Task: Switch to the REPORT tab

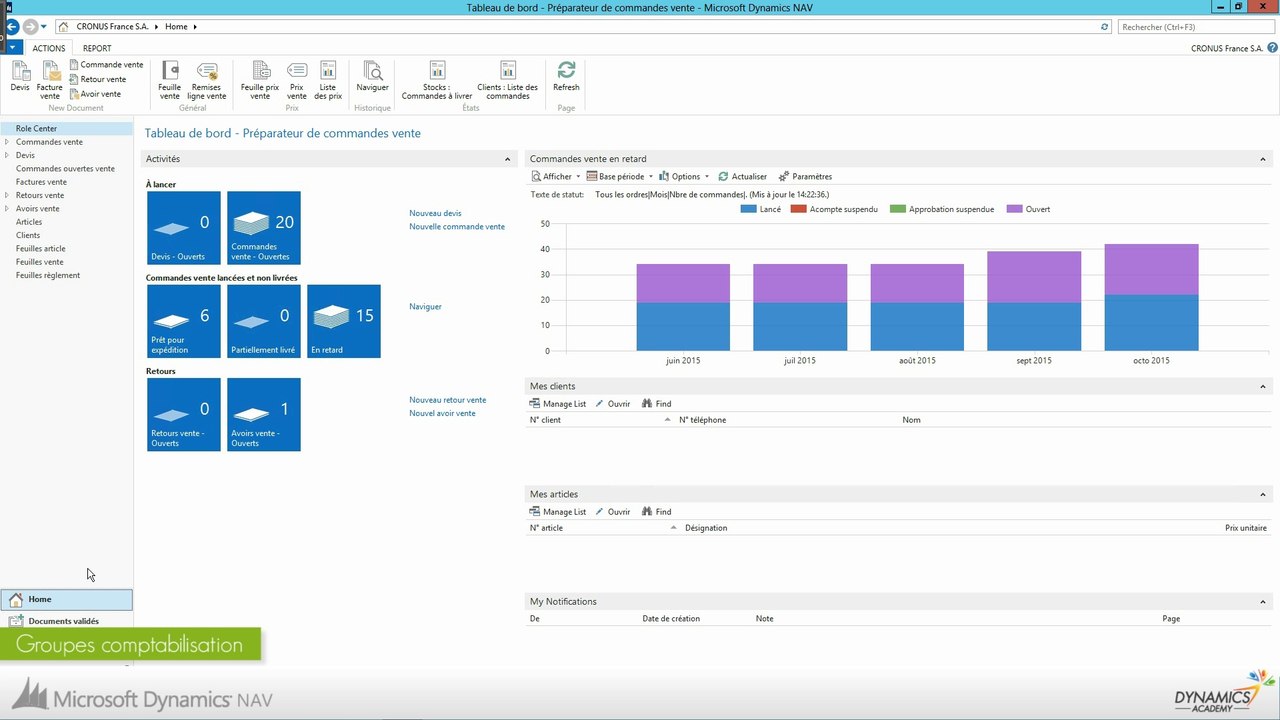Action: tap(97, 48)
